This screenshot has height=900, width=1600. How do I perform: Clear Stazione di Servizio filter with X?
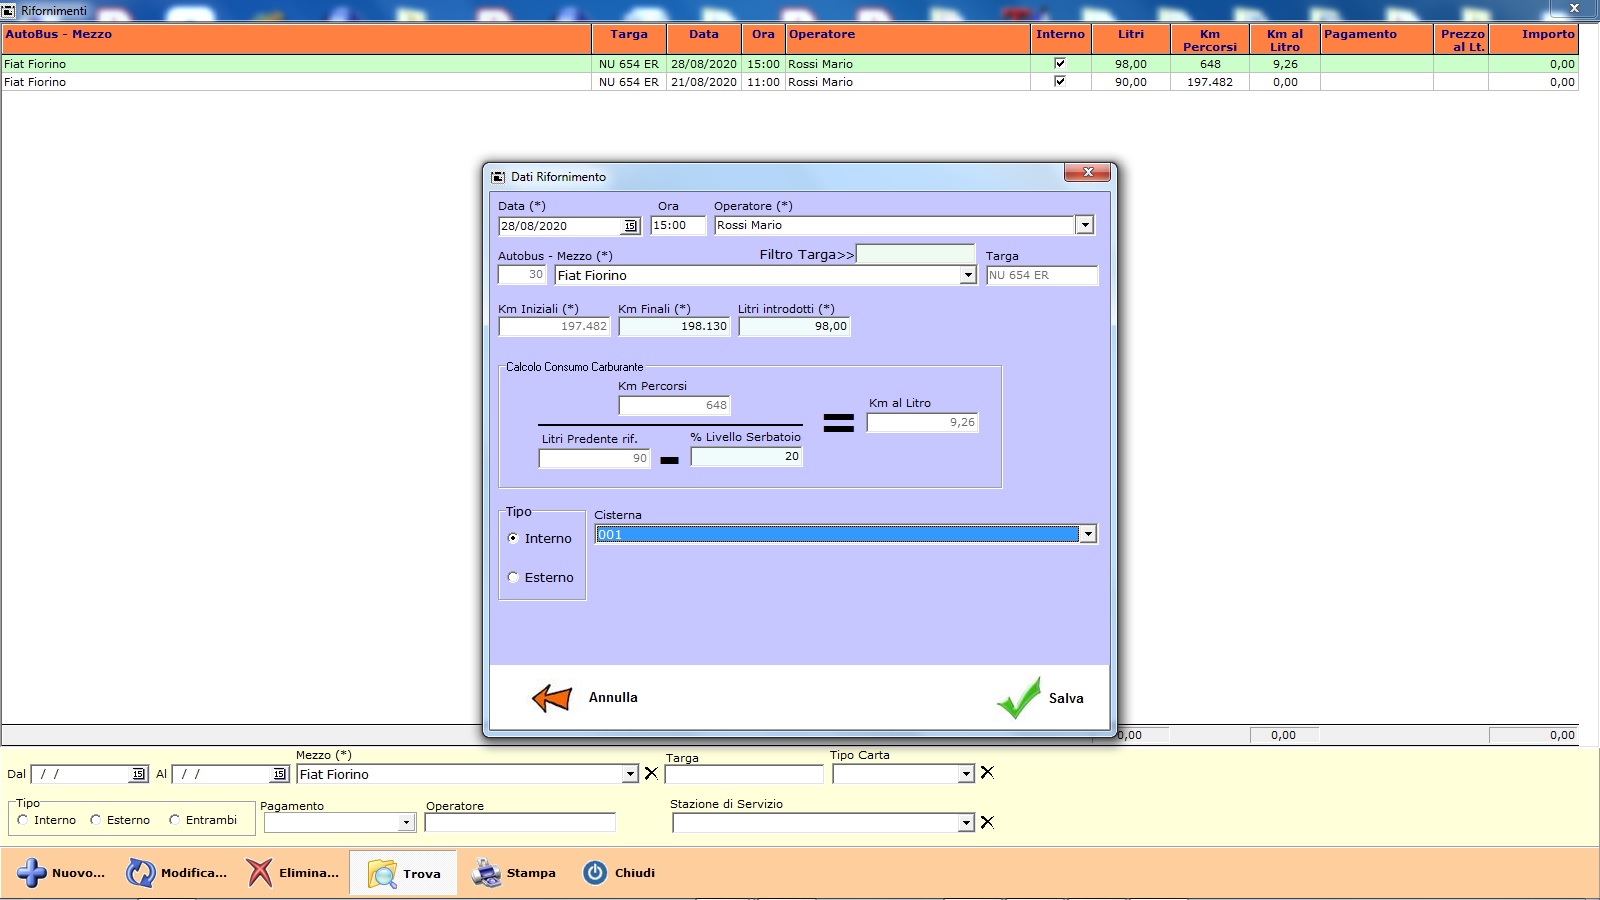coord(987,822)
